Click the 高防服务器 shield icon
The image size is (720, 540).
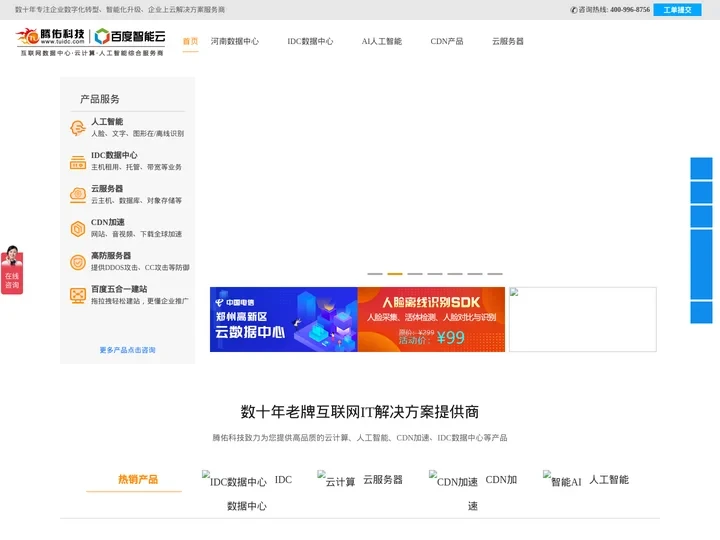(x=78, y=262)
